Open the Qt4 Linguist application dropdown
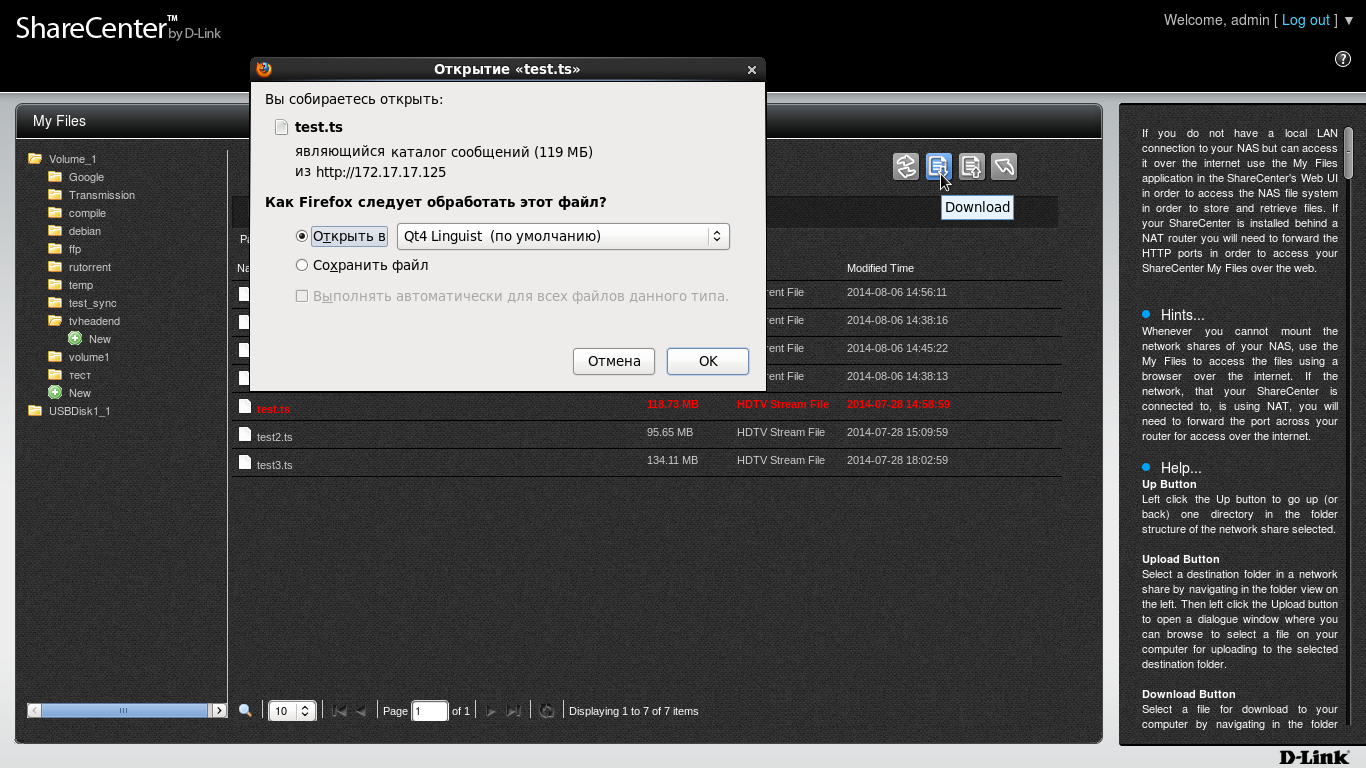Viewport: 1366px width, 768px height. point(563,236)
